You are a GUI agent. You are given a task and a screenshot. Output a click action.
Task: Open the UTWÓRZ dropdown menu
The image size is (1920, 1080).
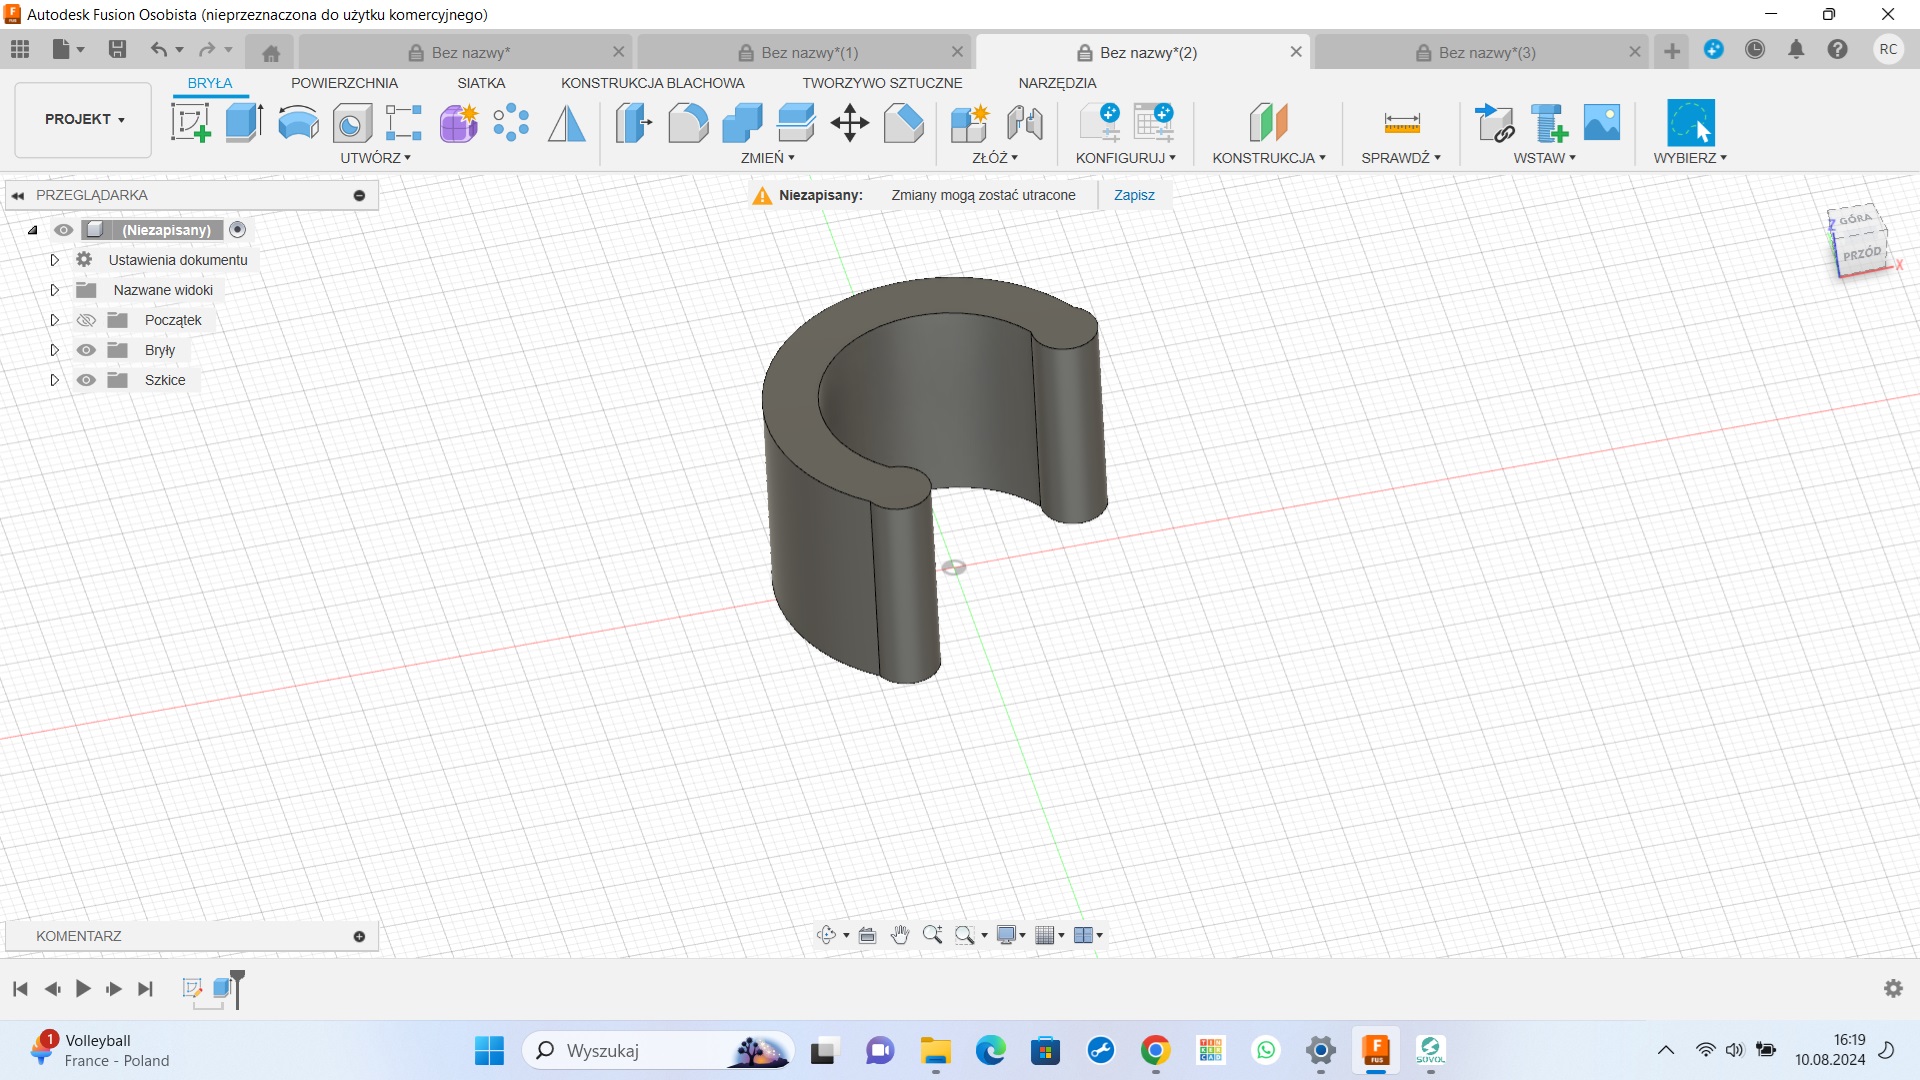(x=375, y=158)
